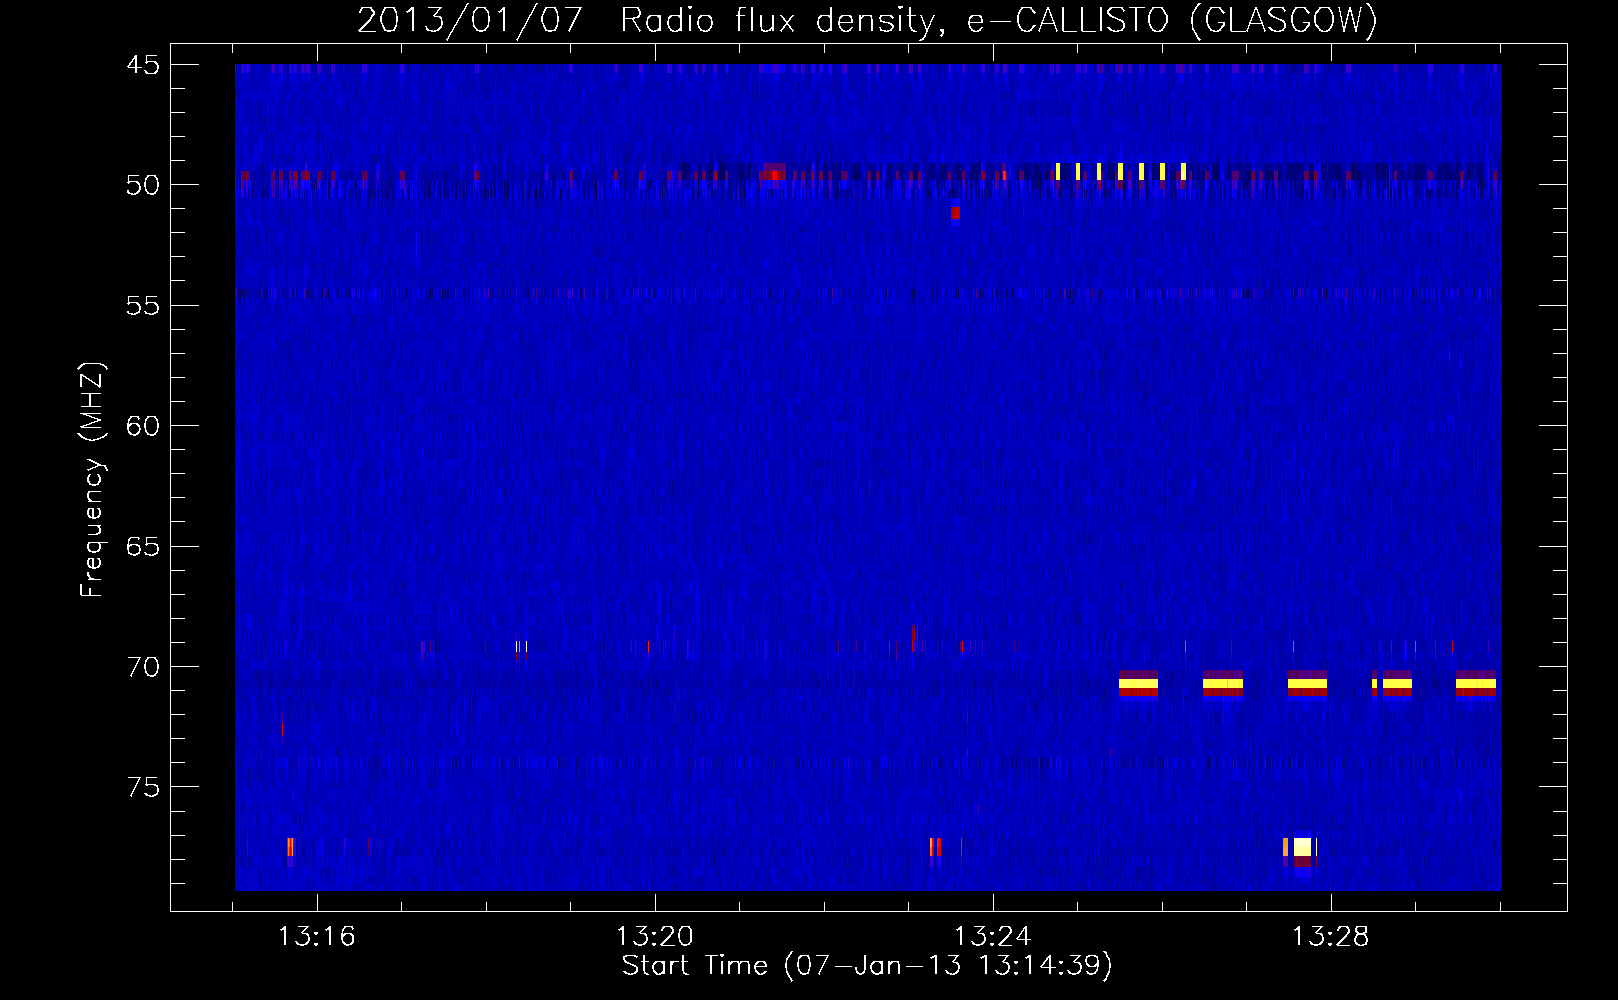This screenshot has width=1618, height=1000.
Task: Click the 70 frequency tick label
Action: [143, 667]
